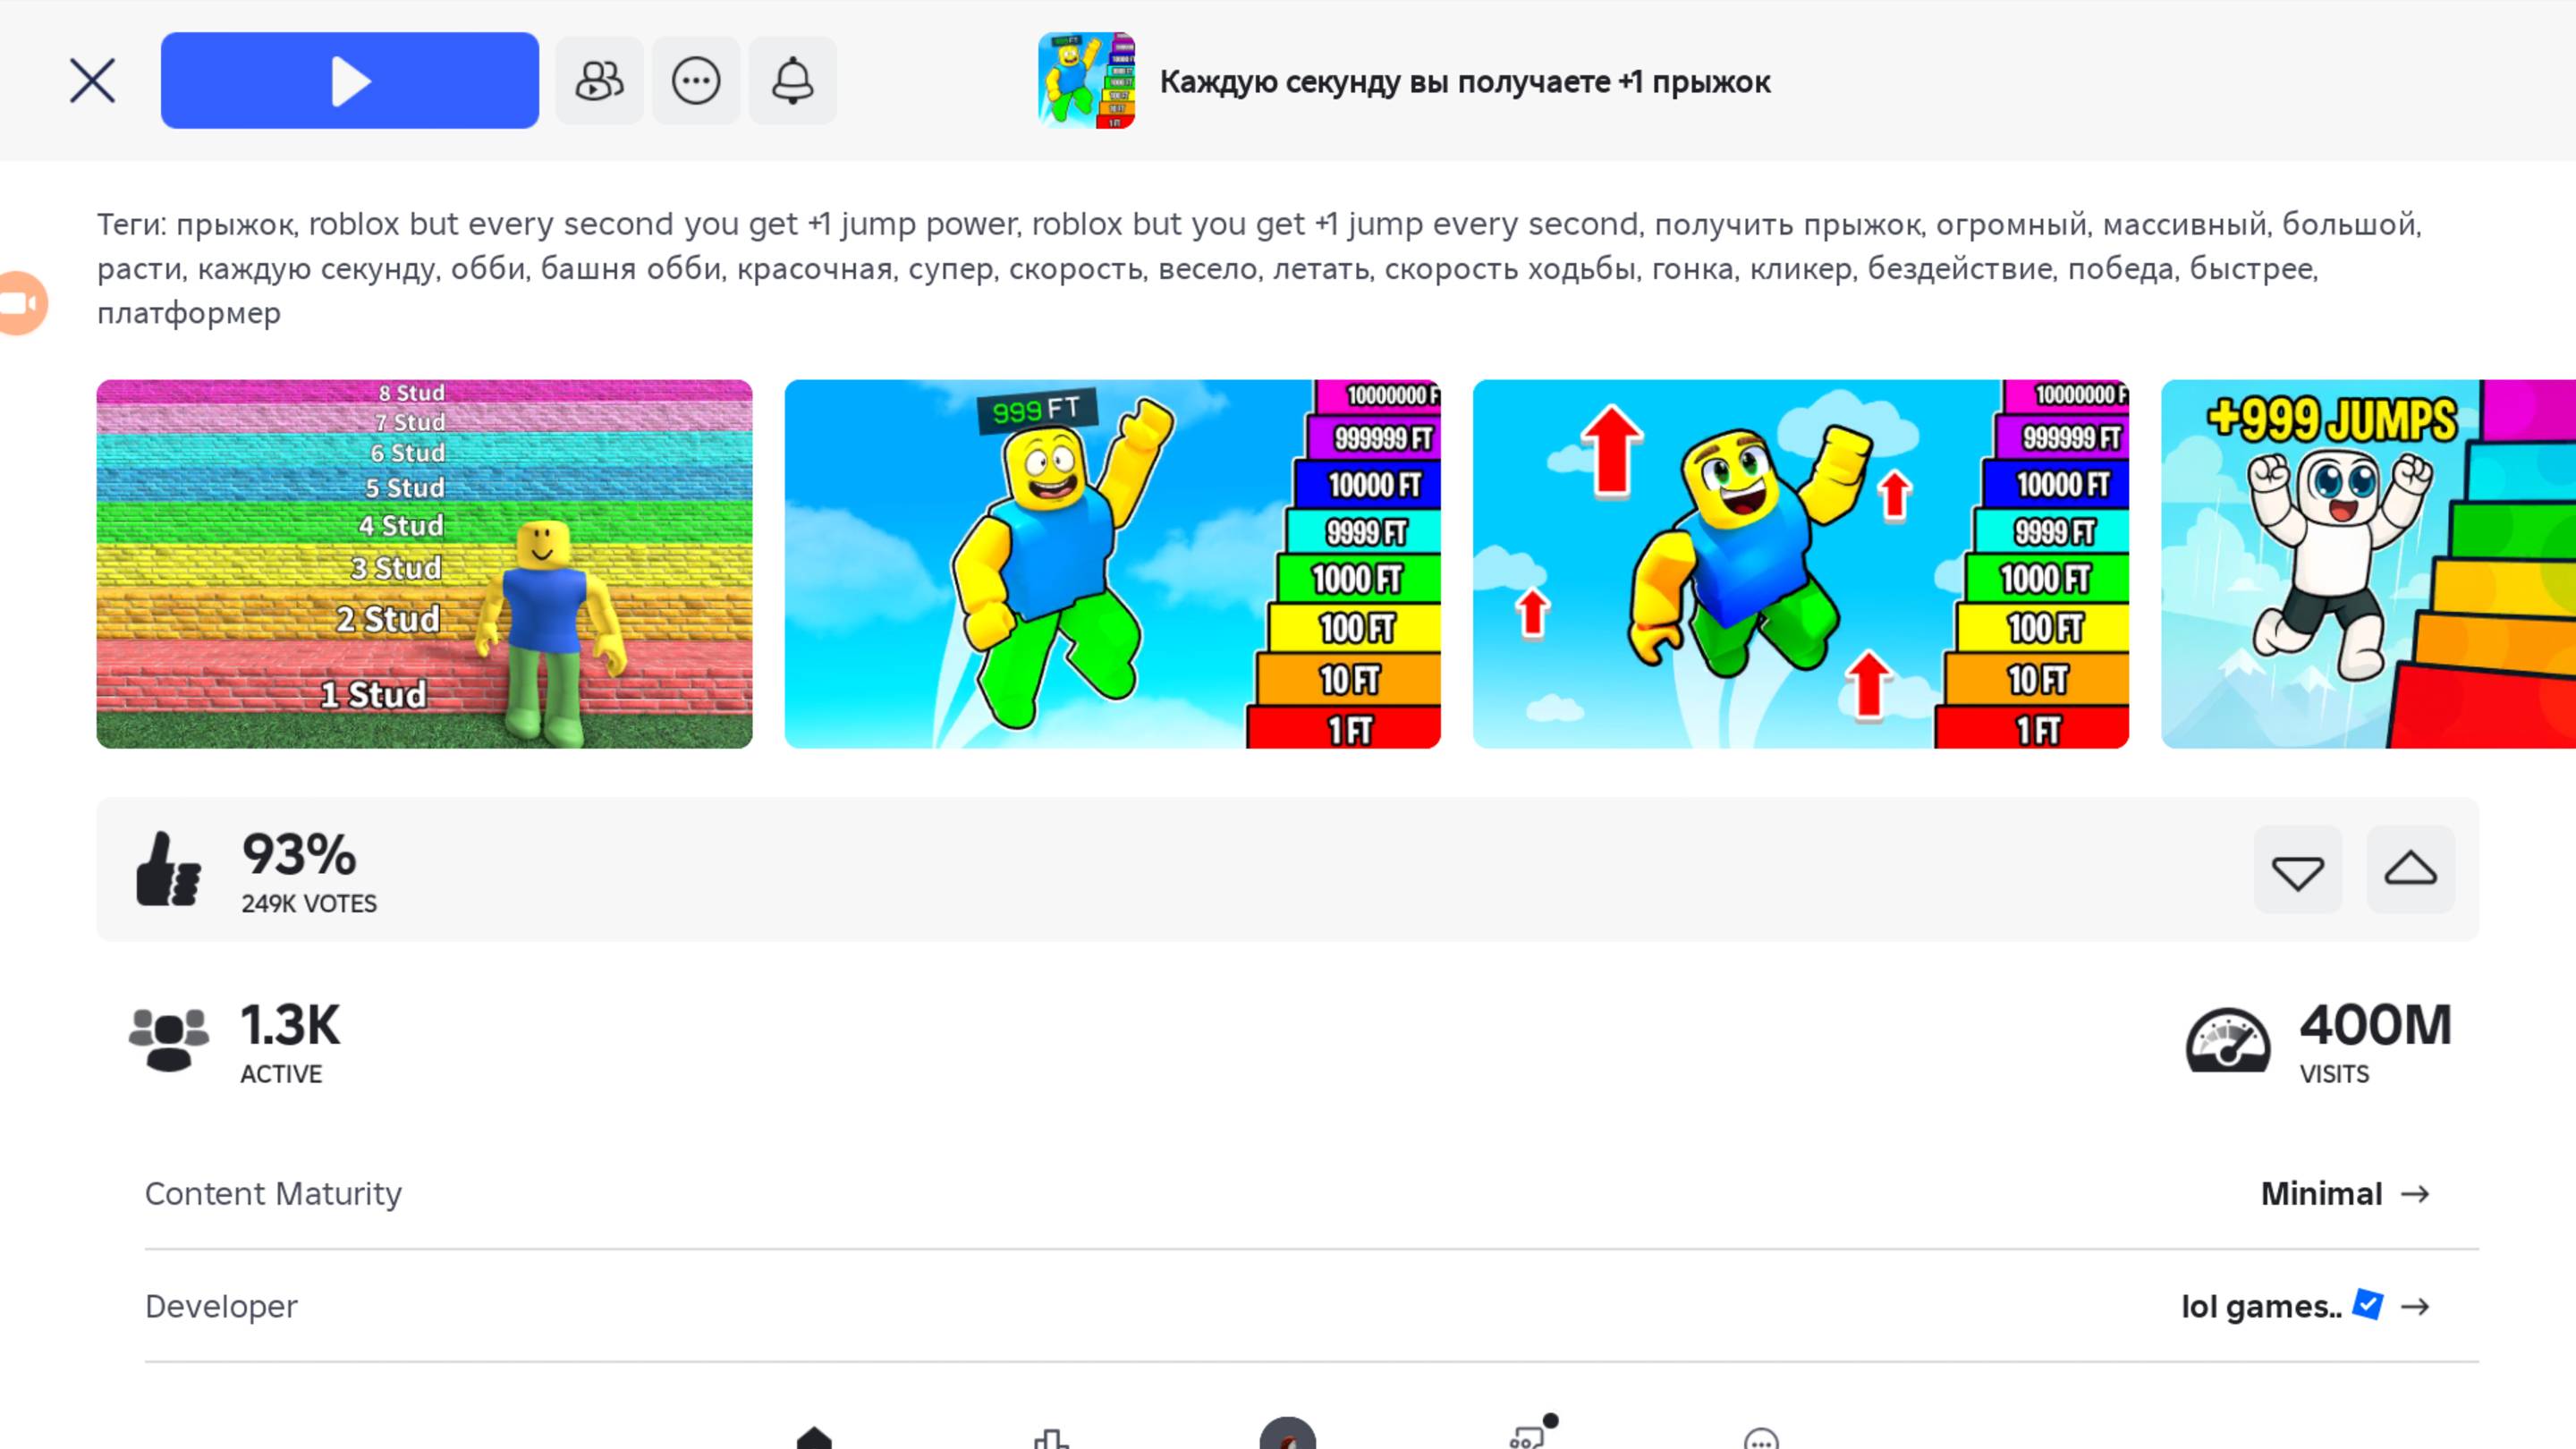Tap the orange screen-record camera icon
This screenshot has width=2576, height=1449.
click(x=22, y=303)
